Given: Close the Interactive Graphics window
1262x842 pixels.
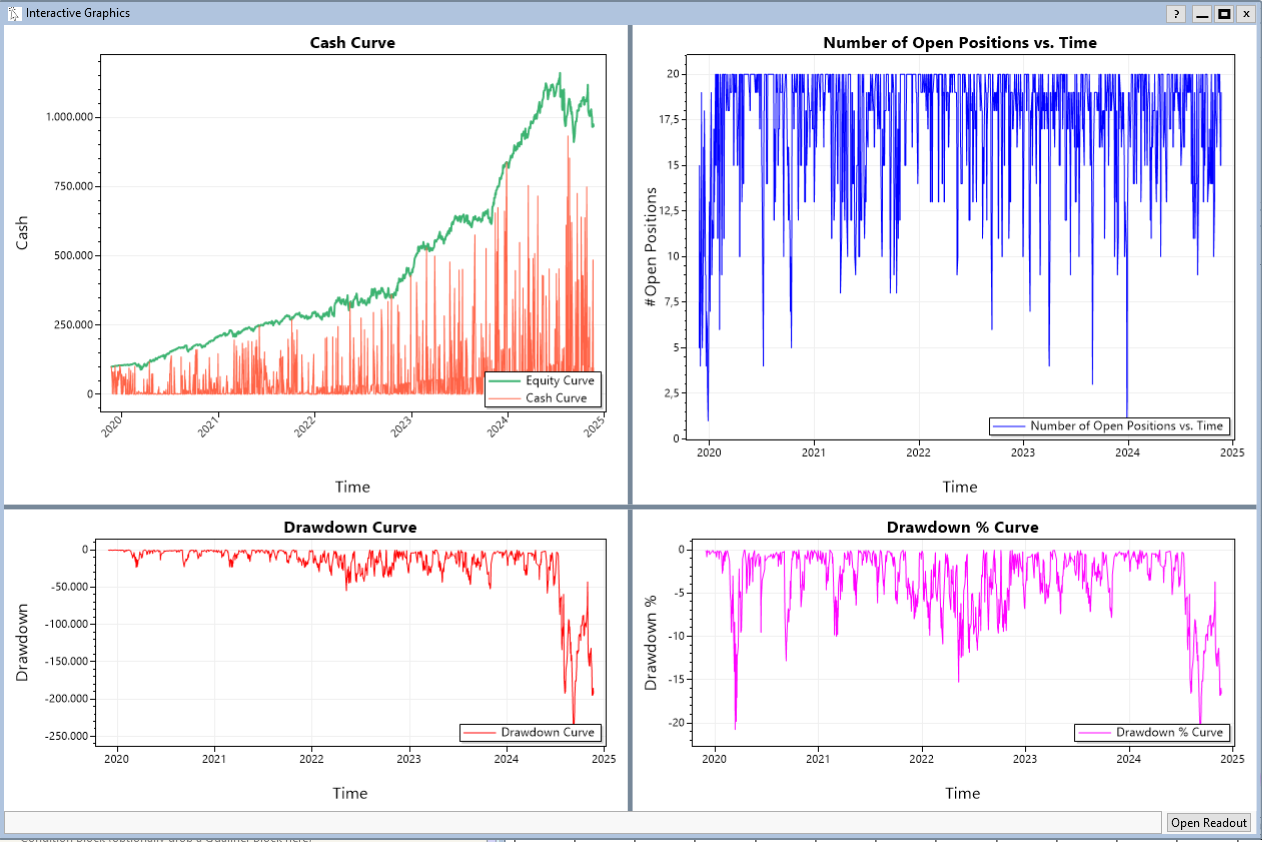Looking at the screenshot, I should pyautogui.click(x=1245, y=14).
